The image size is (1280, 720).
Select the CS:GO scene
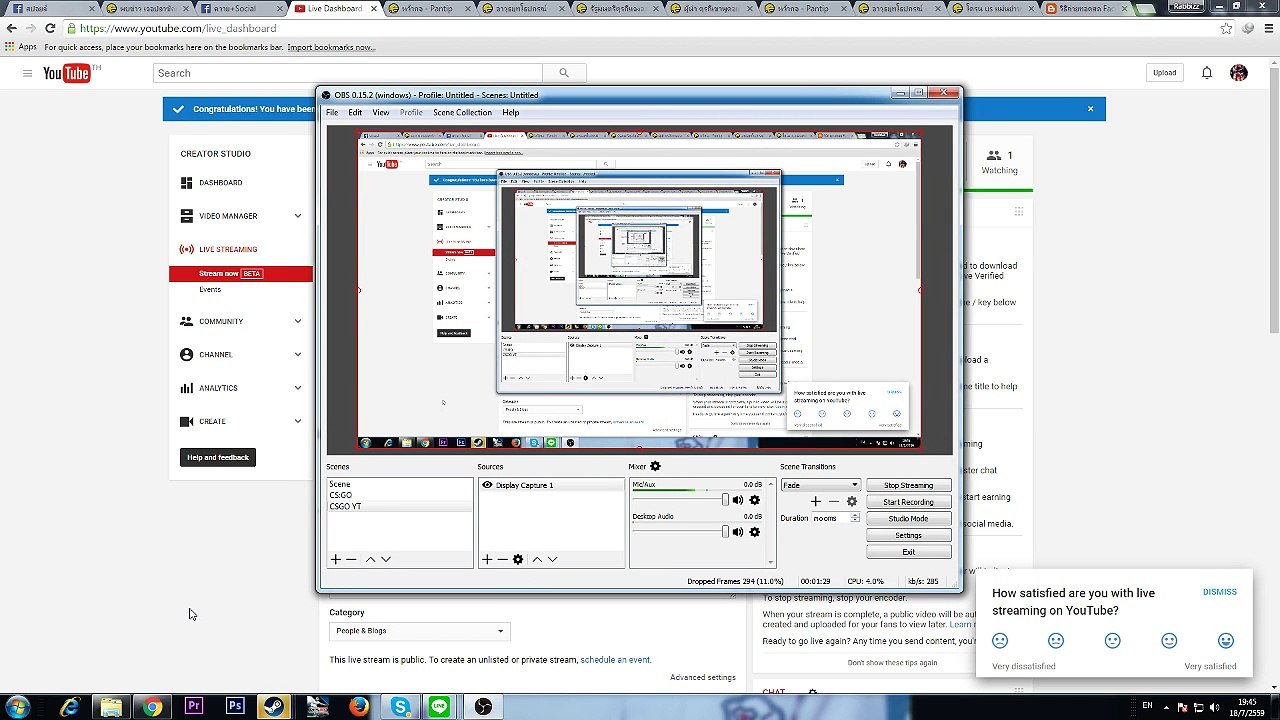[341, 495]
